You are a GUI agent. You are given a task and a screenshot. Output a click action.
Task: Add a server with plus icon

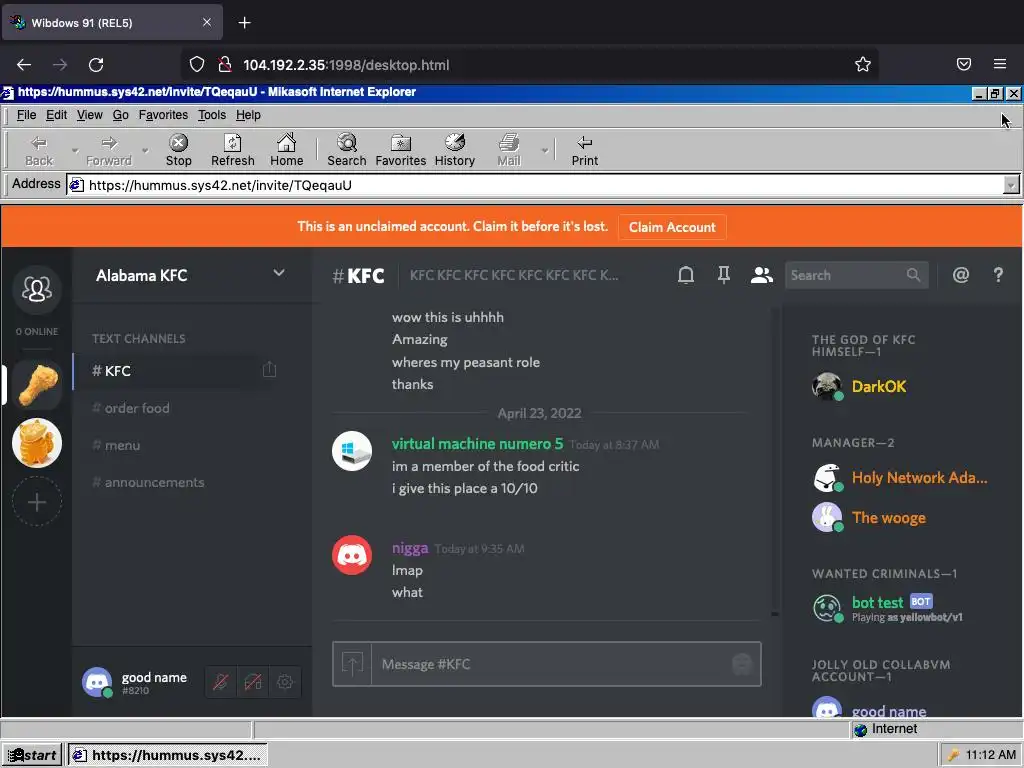tap(37, 502)
